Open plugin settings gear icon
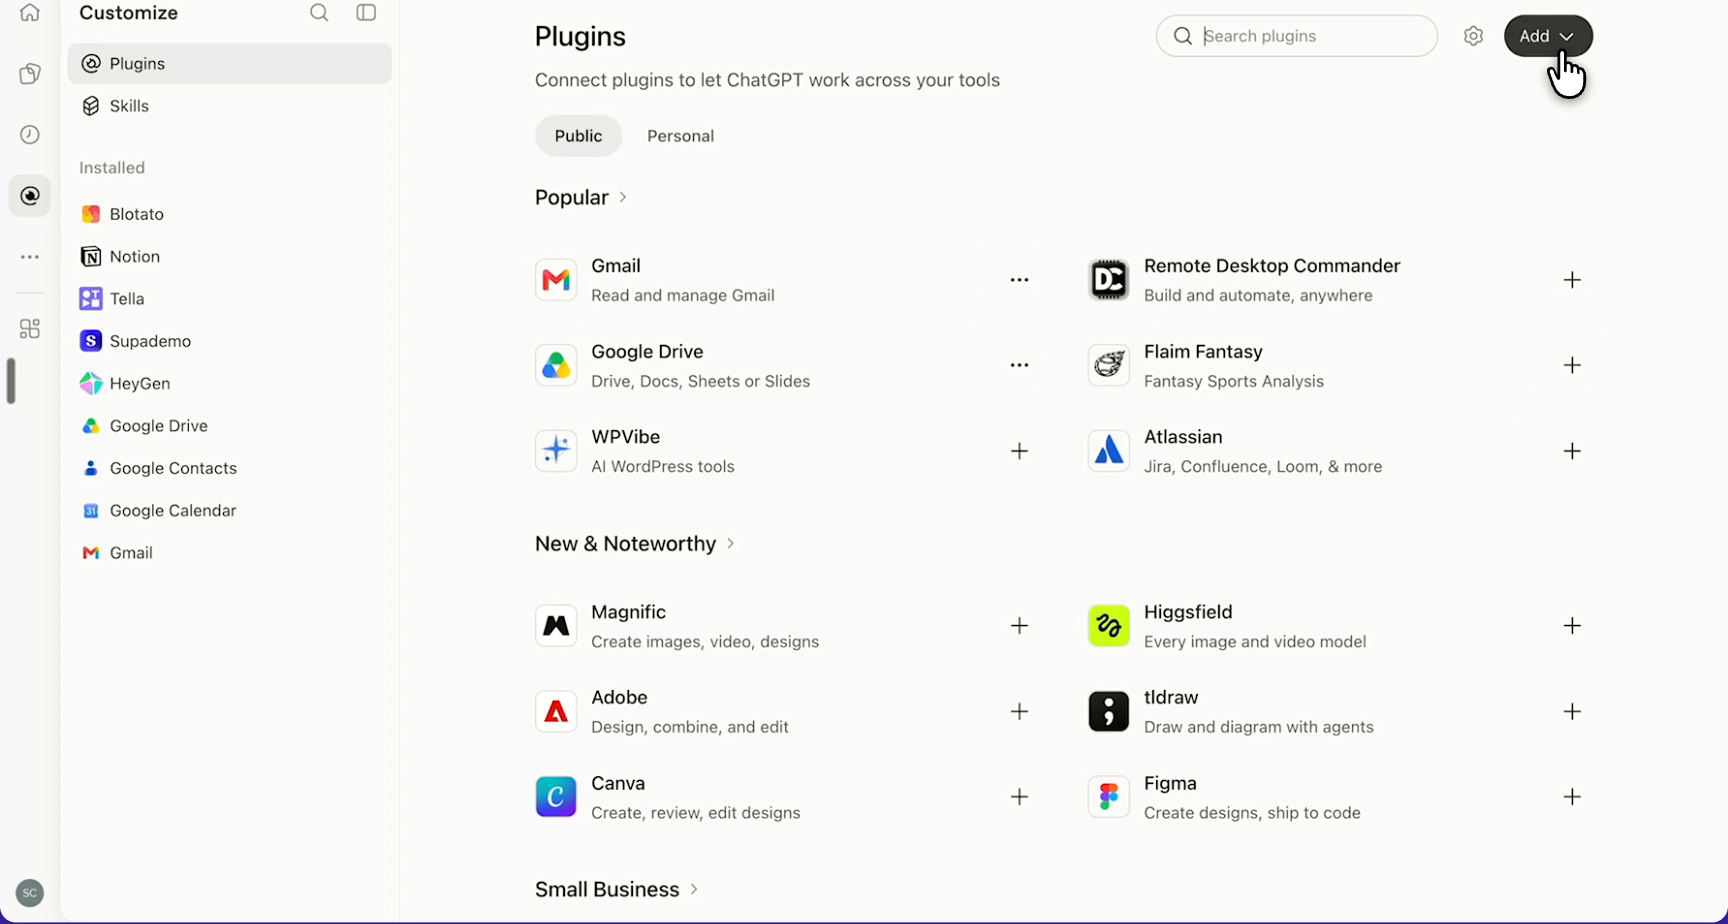Screen dimensions: 1728x924 [x=1473, y=36]
